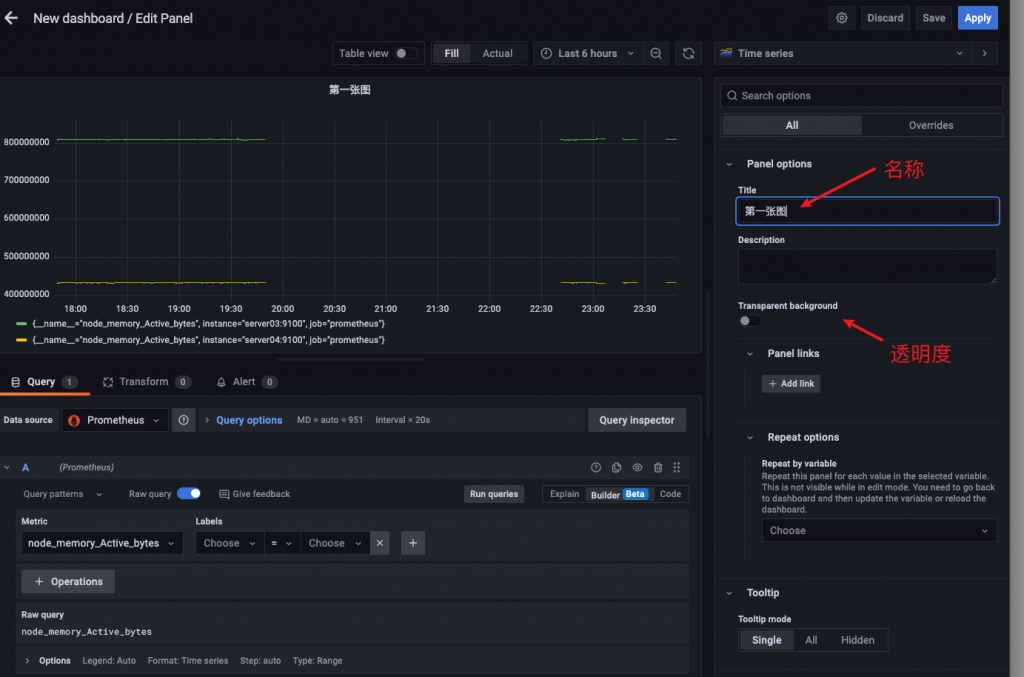This screenshot has width=1024, height=677.
Task: Open the Query patterns dropdown
Action: point(63,494)
